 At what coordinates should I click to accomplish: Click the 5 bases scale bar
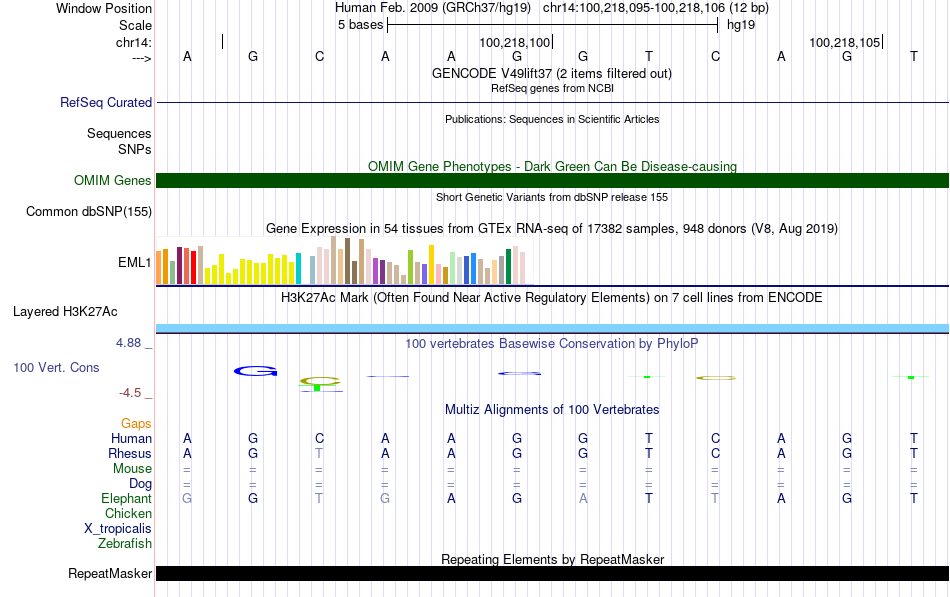pos(552,25)
